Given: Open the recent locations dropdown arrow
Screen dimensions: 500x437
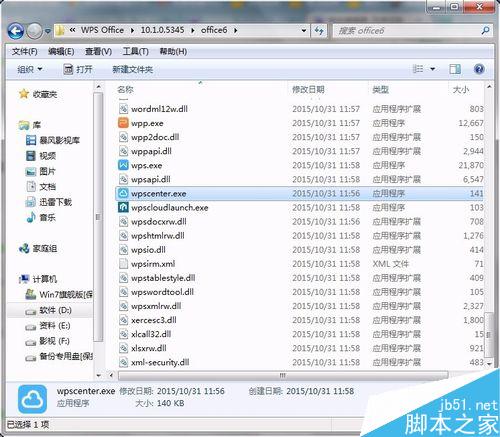Looking at the screenshot, I should [x=48, y=31].
